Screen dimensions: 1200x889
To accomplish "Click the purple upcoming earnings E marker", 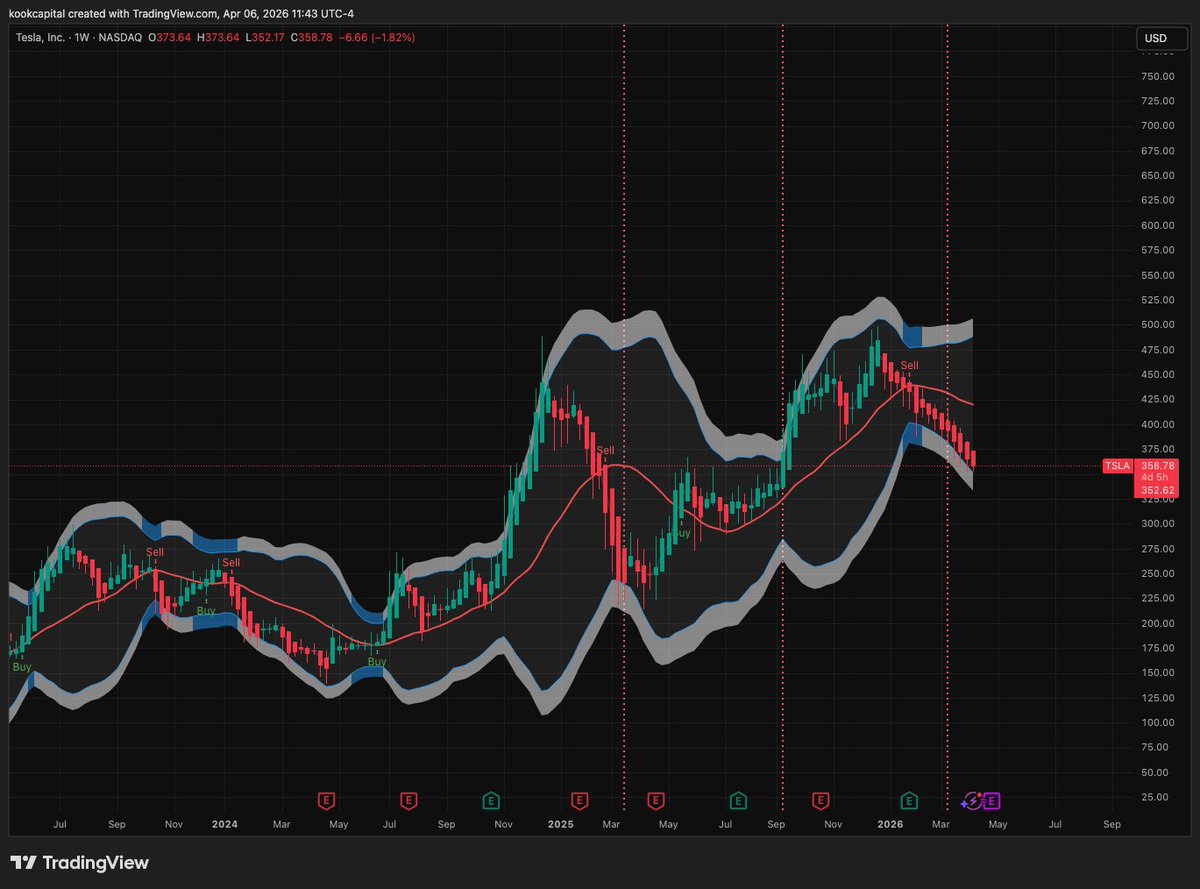I will click(x=992, y=800).
